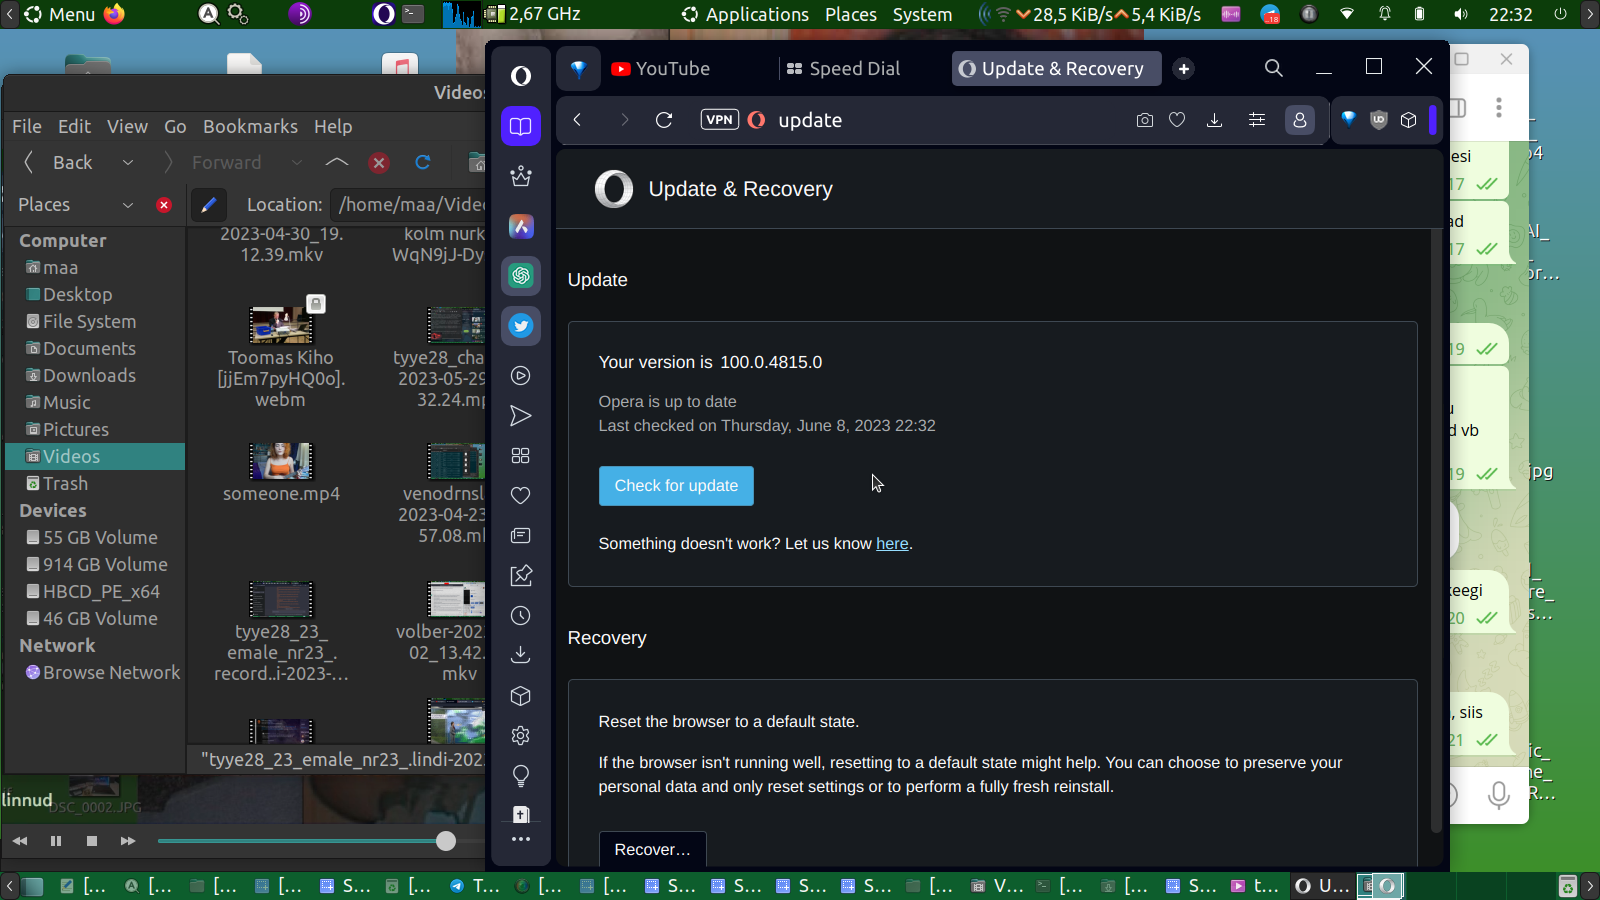Reload the Update & Recovery page
The image size is (1600, 900).
664,120
